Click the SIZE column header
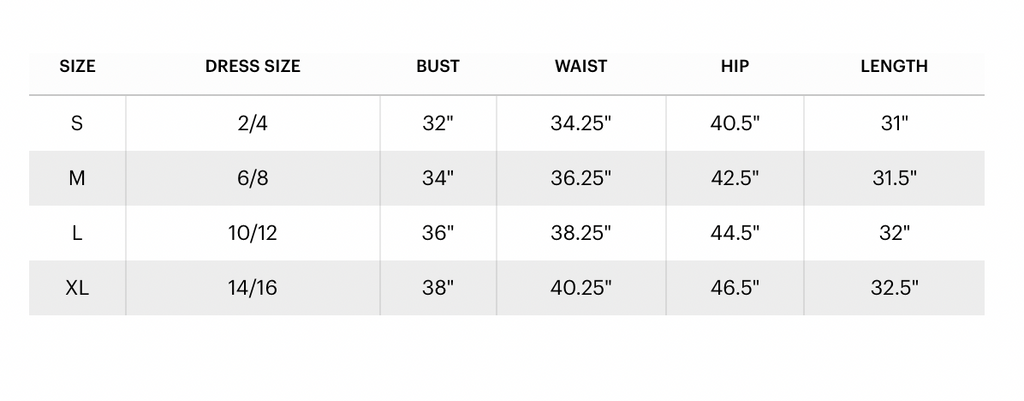The height and width of the screenshot is (401, 1024). pos(77,67)
